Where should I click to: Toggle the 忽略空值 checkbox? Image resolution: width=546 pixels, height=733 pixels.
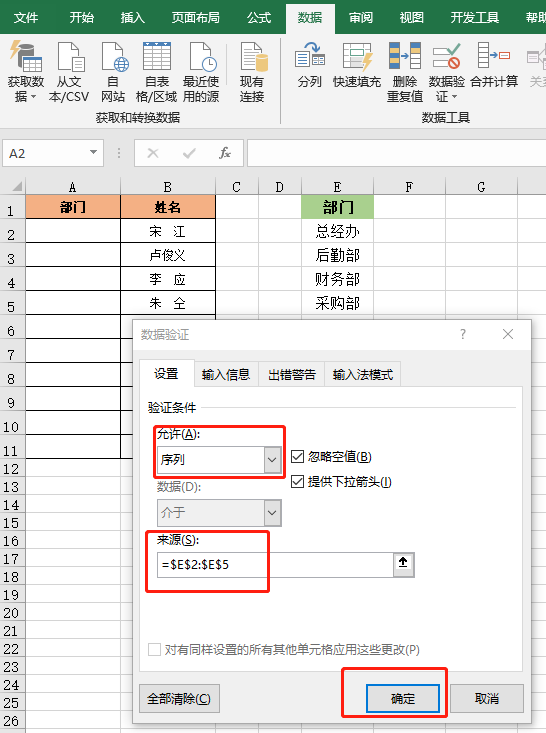[x=297, y=457]
